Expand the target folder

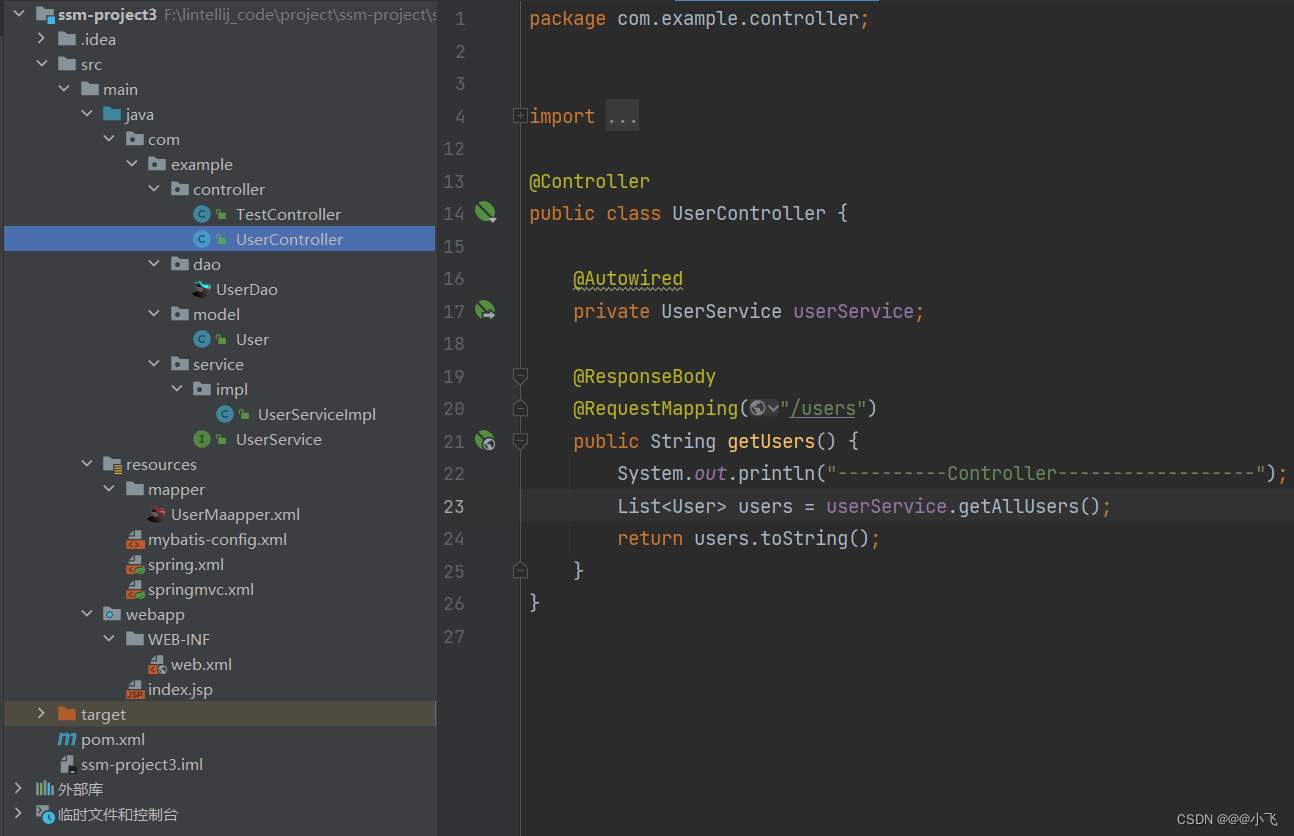point(41,713)
